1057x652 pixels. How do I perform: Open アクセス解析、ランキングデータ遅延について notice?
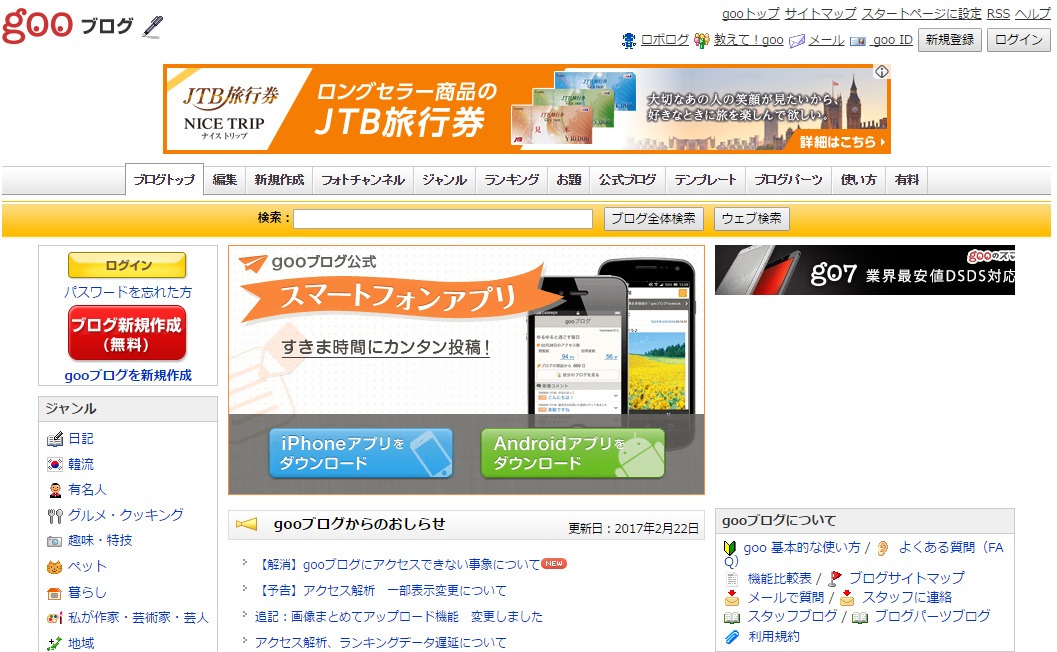380,643
